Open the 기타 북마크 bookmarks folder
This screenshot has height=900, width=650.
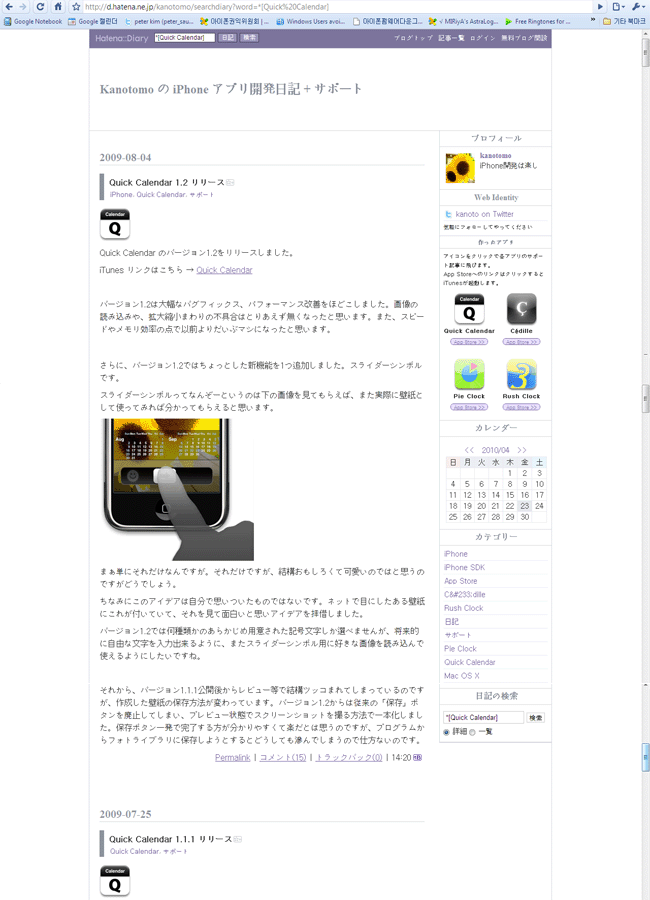coord(624,21)
